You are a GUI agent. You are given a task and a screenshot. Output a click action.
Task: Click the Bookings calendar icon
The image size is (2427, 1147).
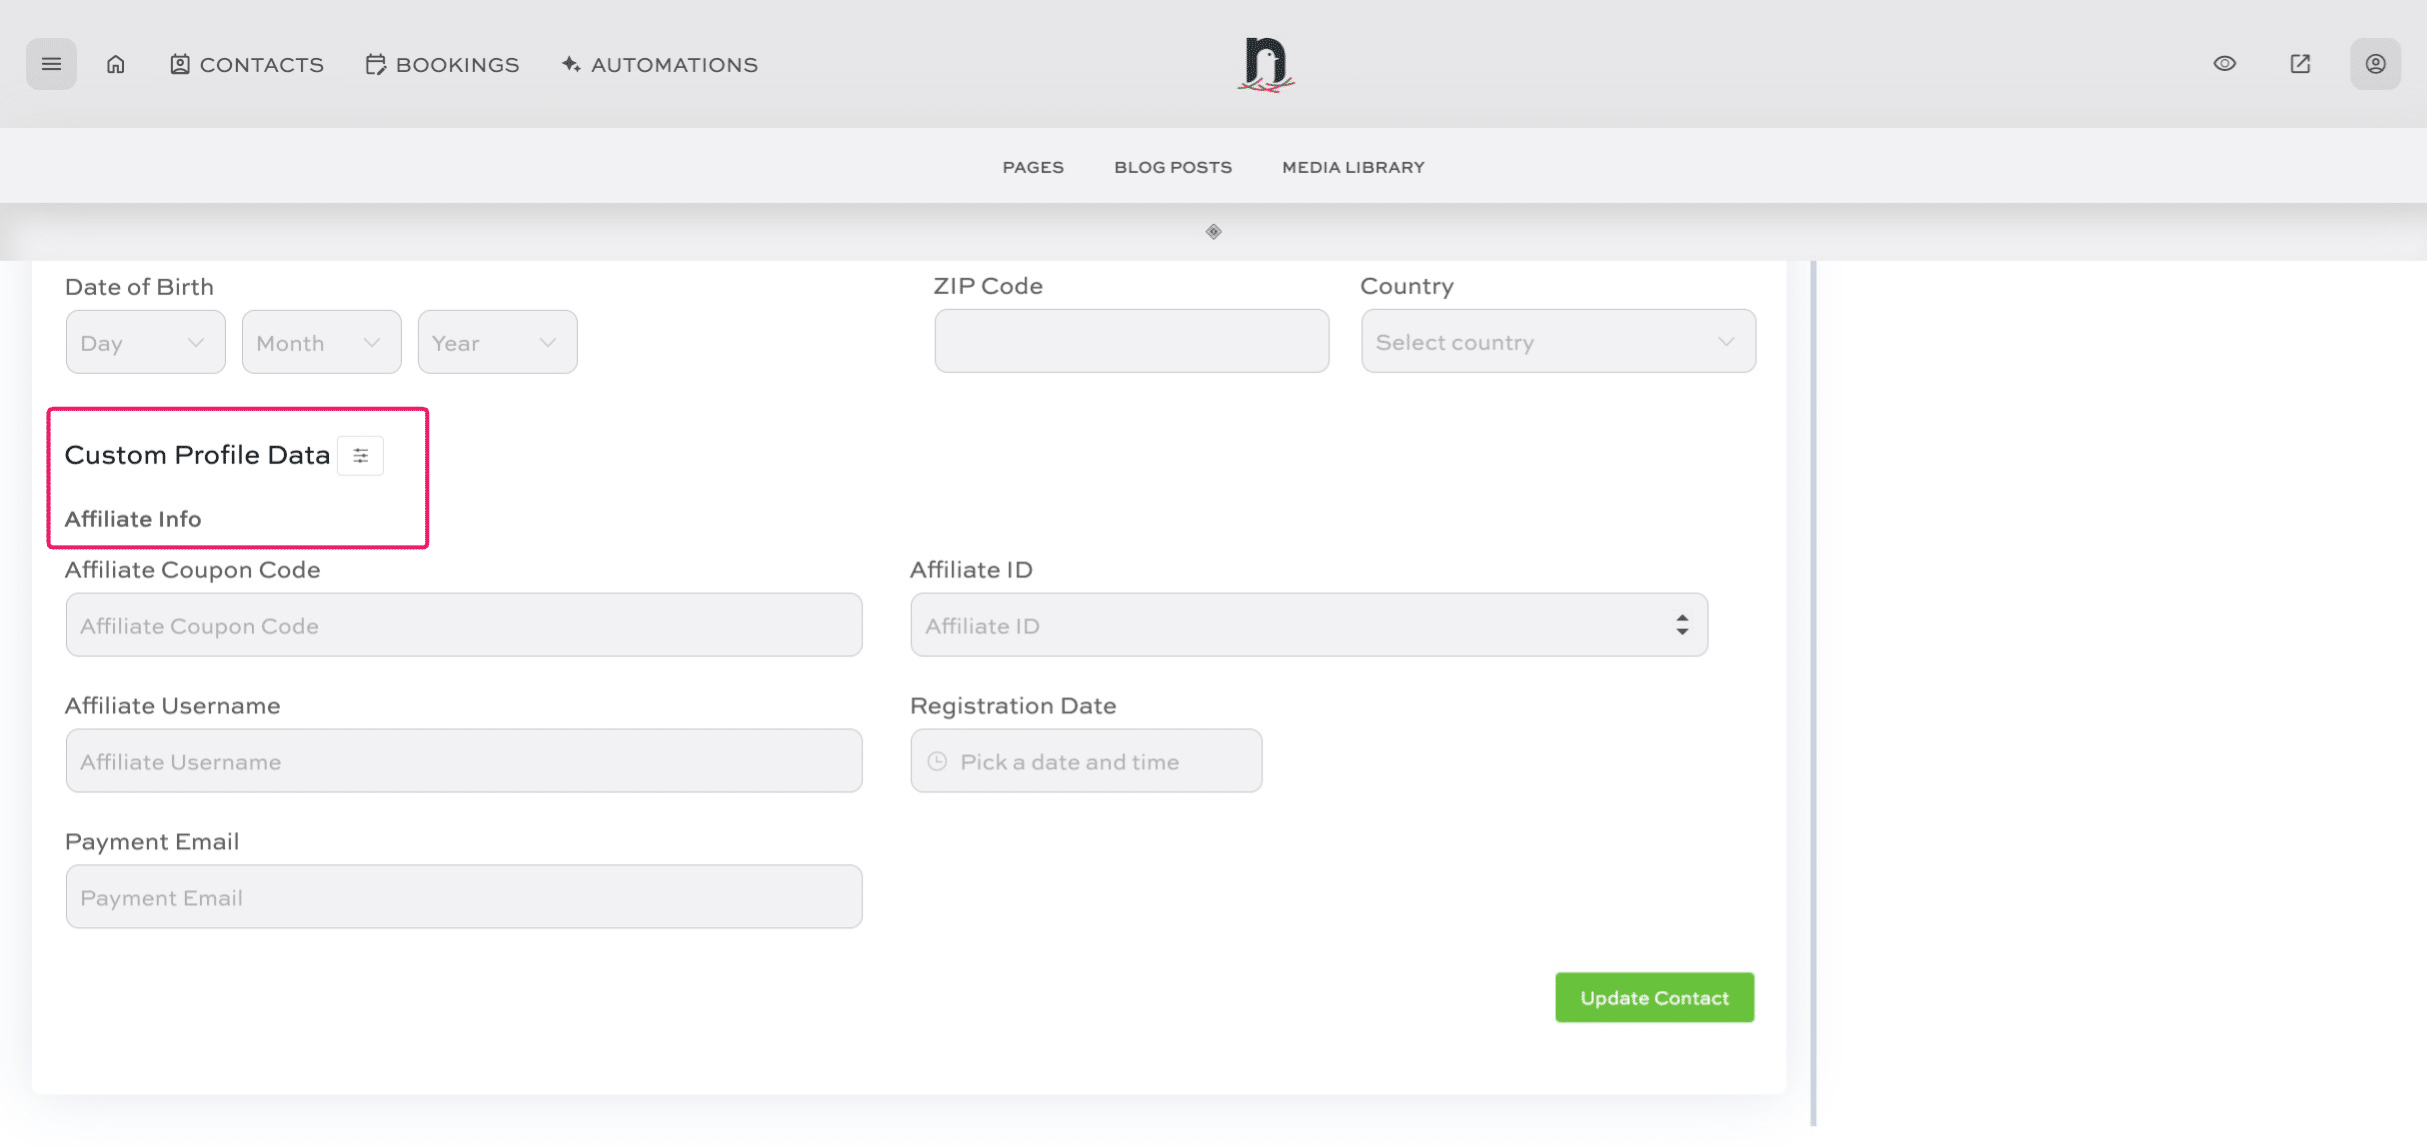coord(375,63)
